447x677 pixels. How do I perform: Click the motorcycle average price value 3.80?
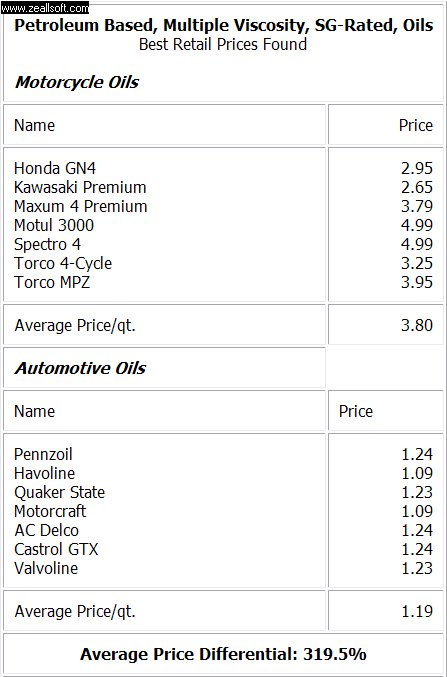(x=417, y=325)
